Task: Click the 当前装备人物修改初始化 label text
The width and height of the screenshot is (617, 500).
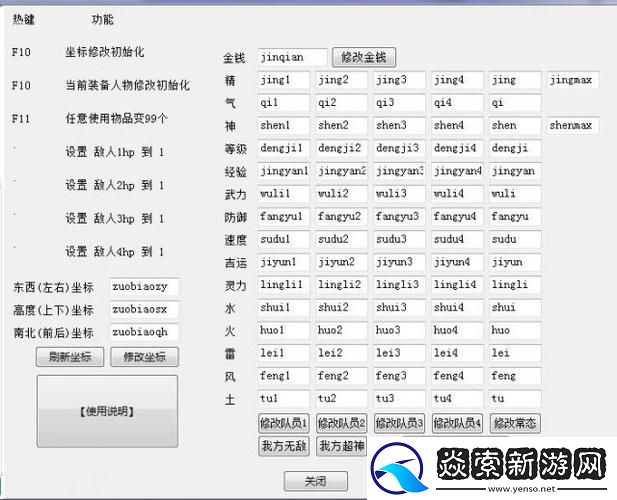Action: [x=127, y=85]
